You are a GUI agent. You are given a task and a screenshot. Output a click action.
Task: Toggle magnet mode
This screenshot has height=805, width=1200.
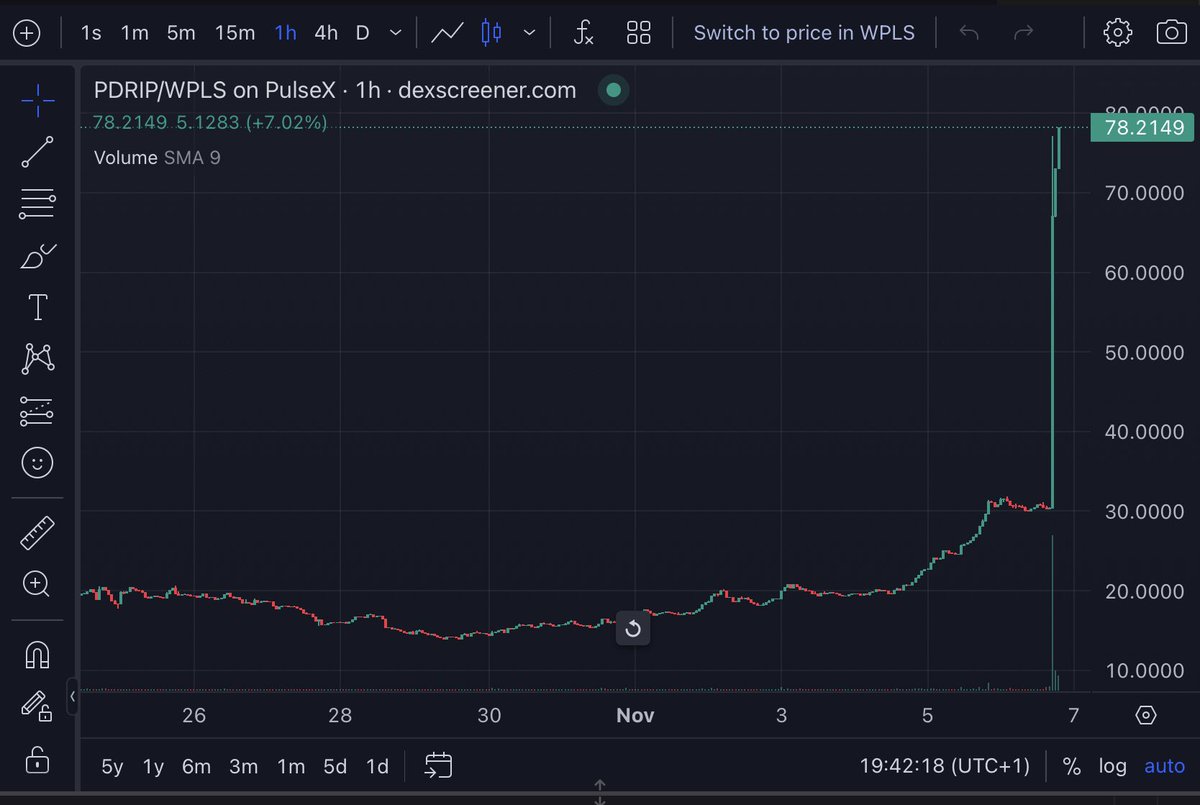click(x=37, y=655)
